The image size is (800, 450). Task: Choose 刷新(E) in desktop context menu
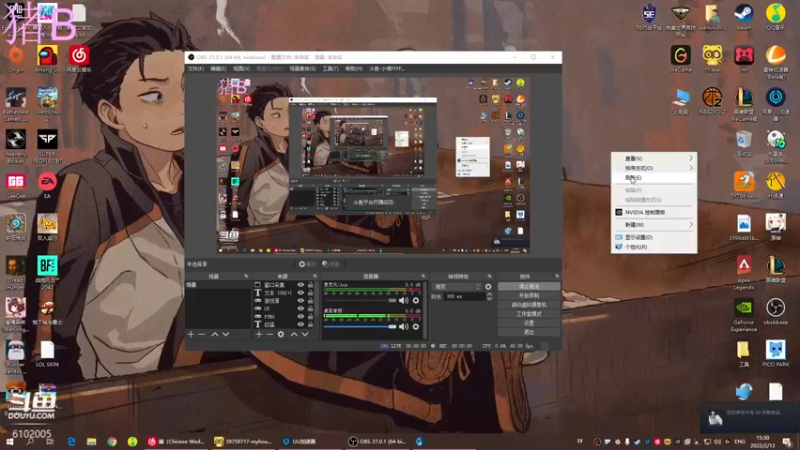click(x=654, y=178)
